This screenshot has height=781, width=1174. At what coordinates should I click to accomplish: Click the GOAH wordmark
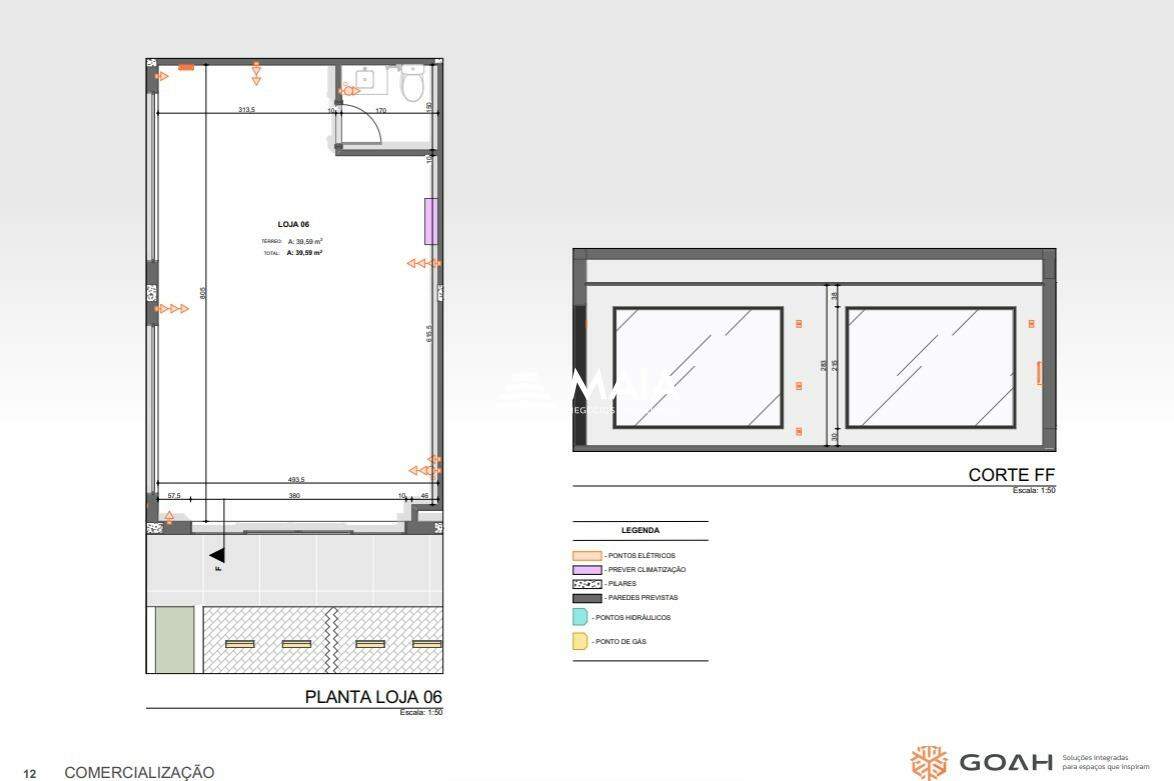point(1006,763)
